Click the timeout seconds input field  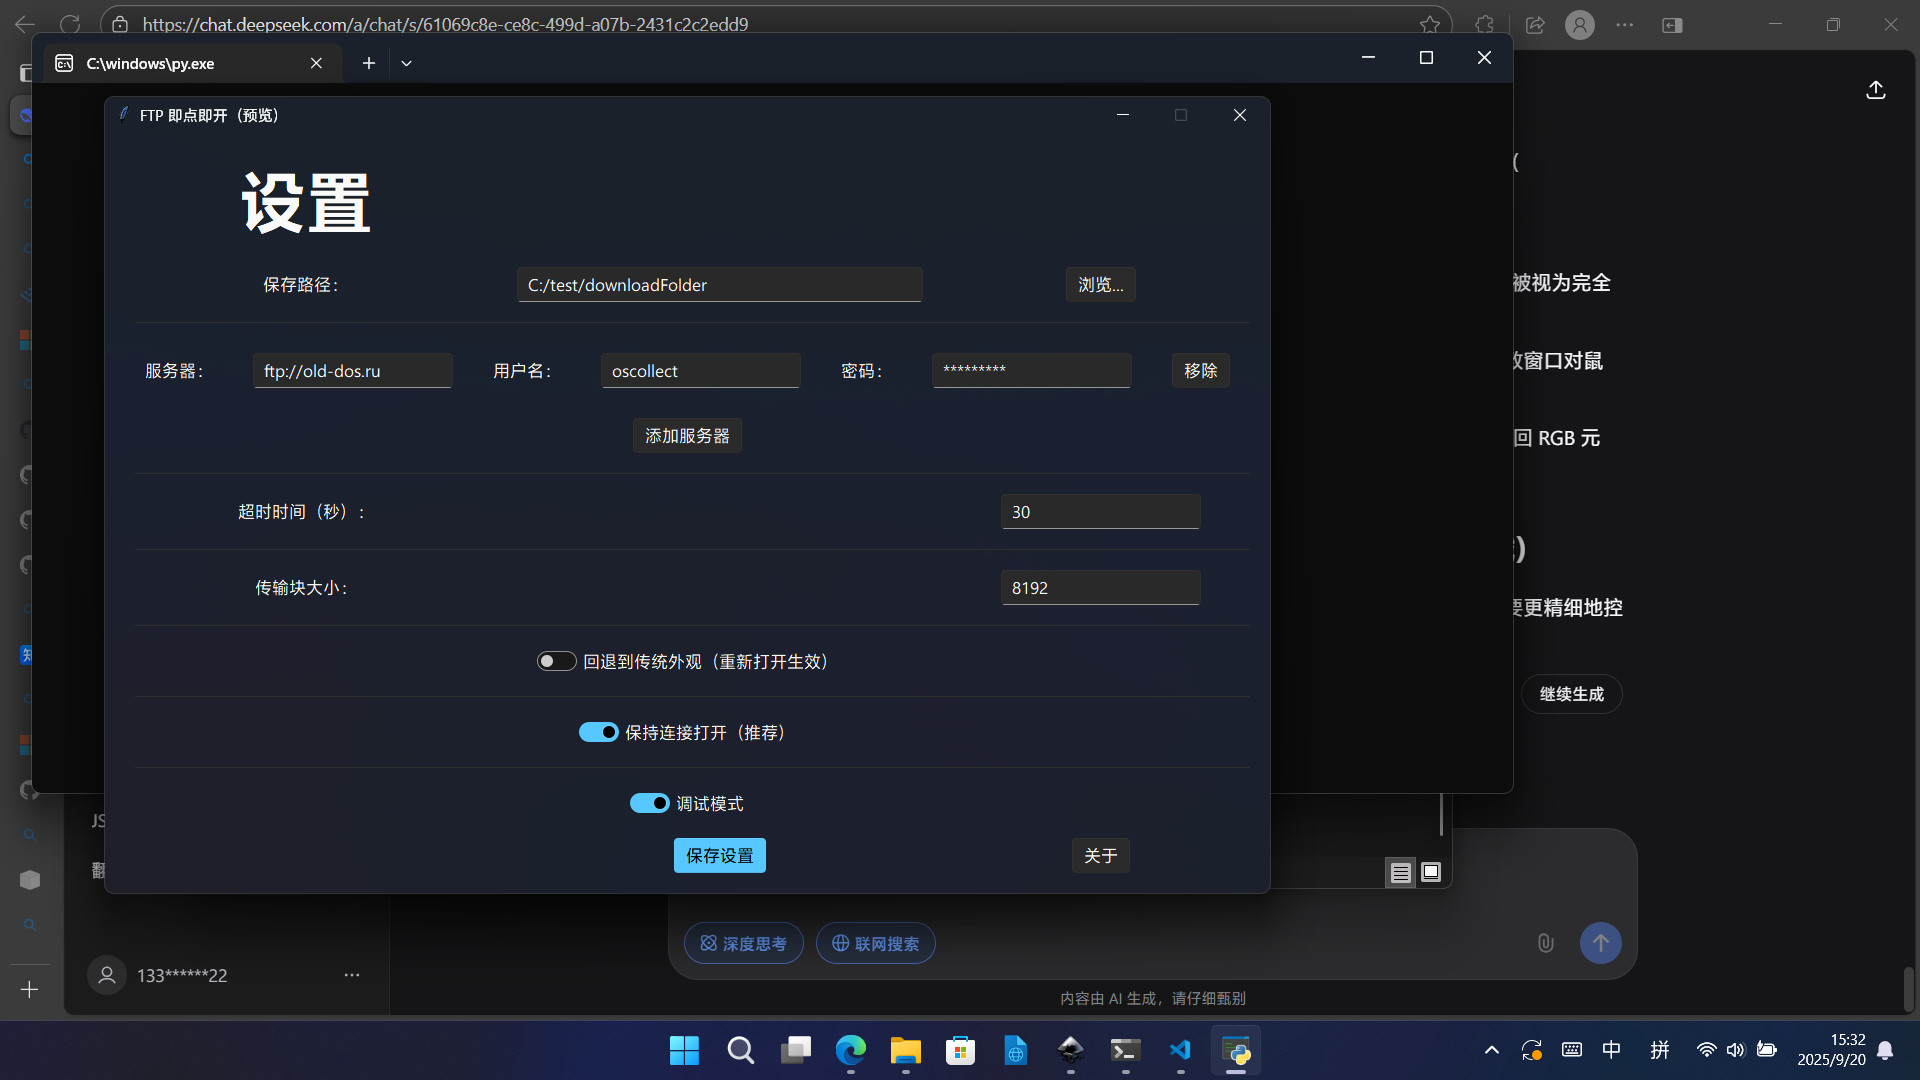[1100, 512]
